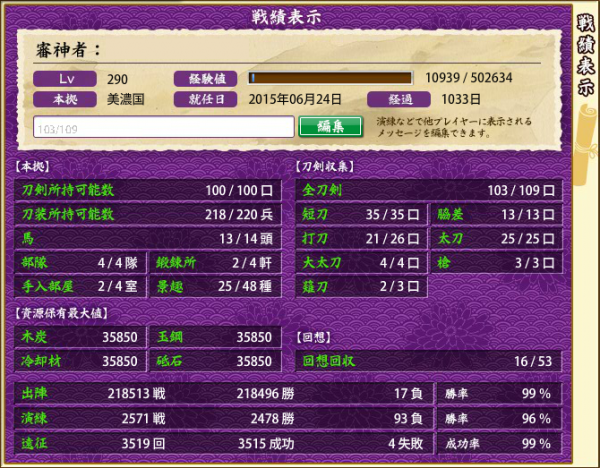Click the 【刀剣収集】 section heading
The width and height of the screenshot is (600, 468).
(x=324, y=166)
